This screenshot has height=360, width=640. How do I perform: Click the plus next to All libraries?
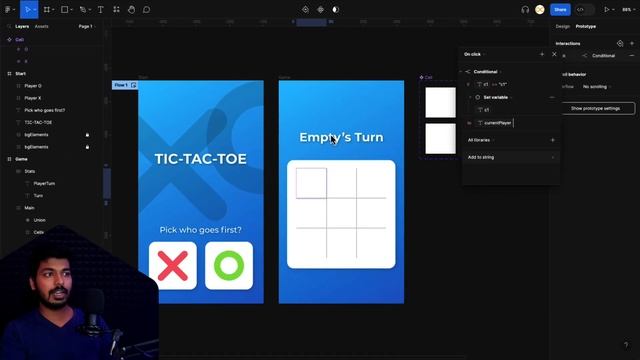click(553, 140)
